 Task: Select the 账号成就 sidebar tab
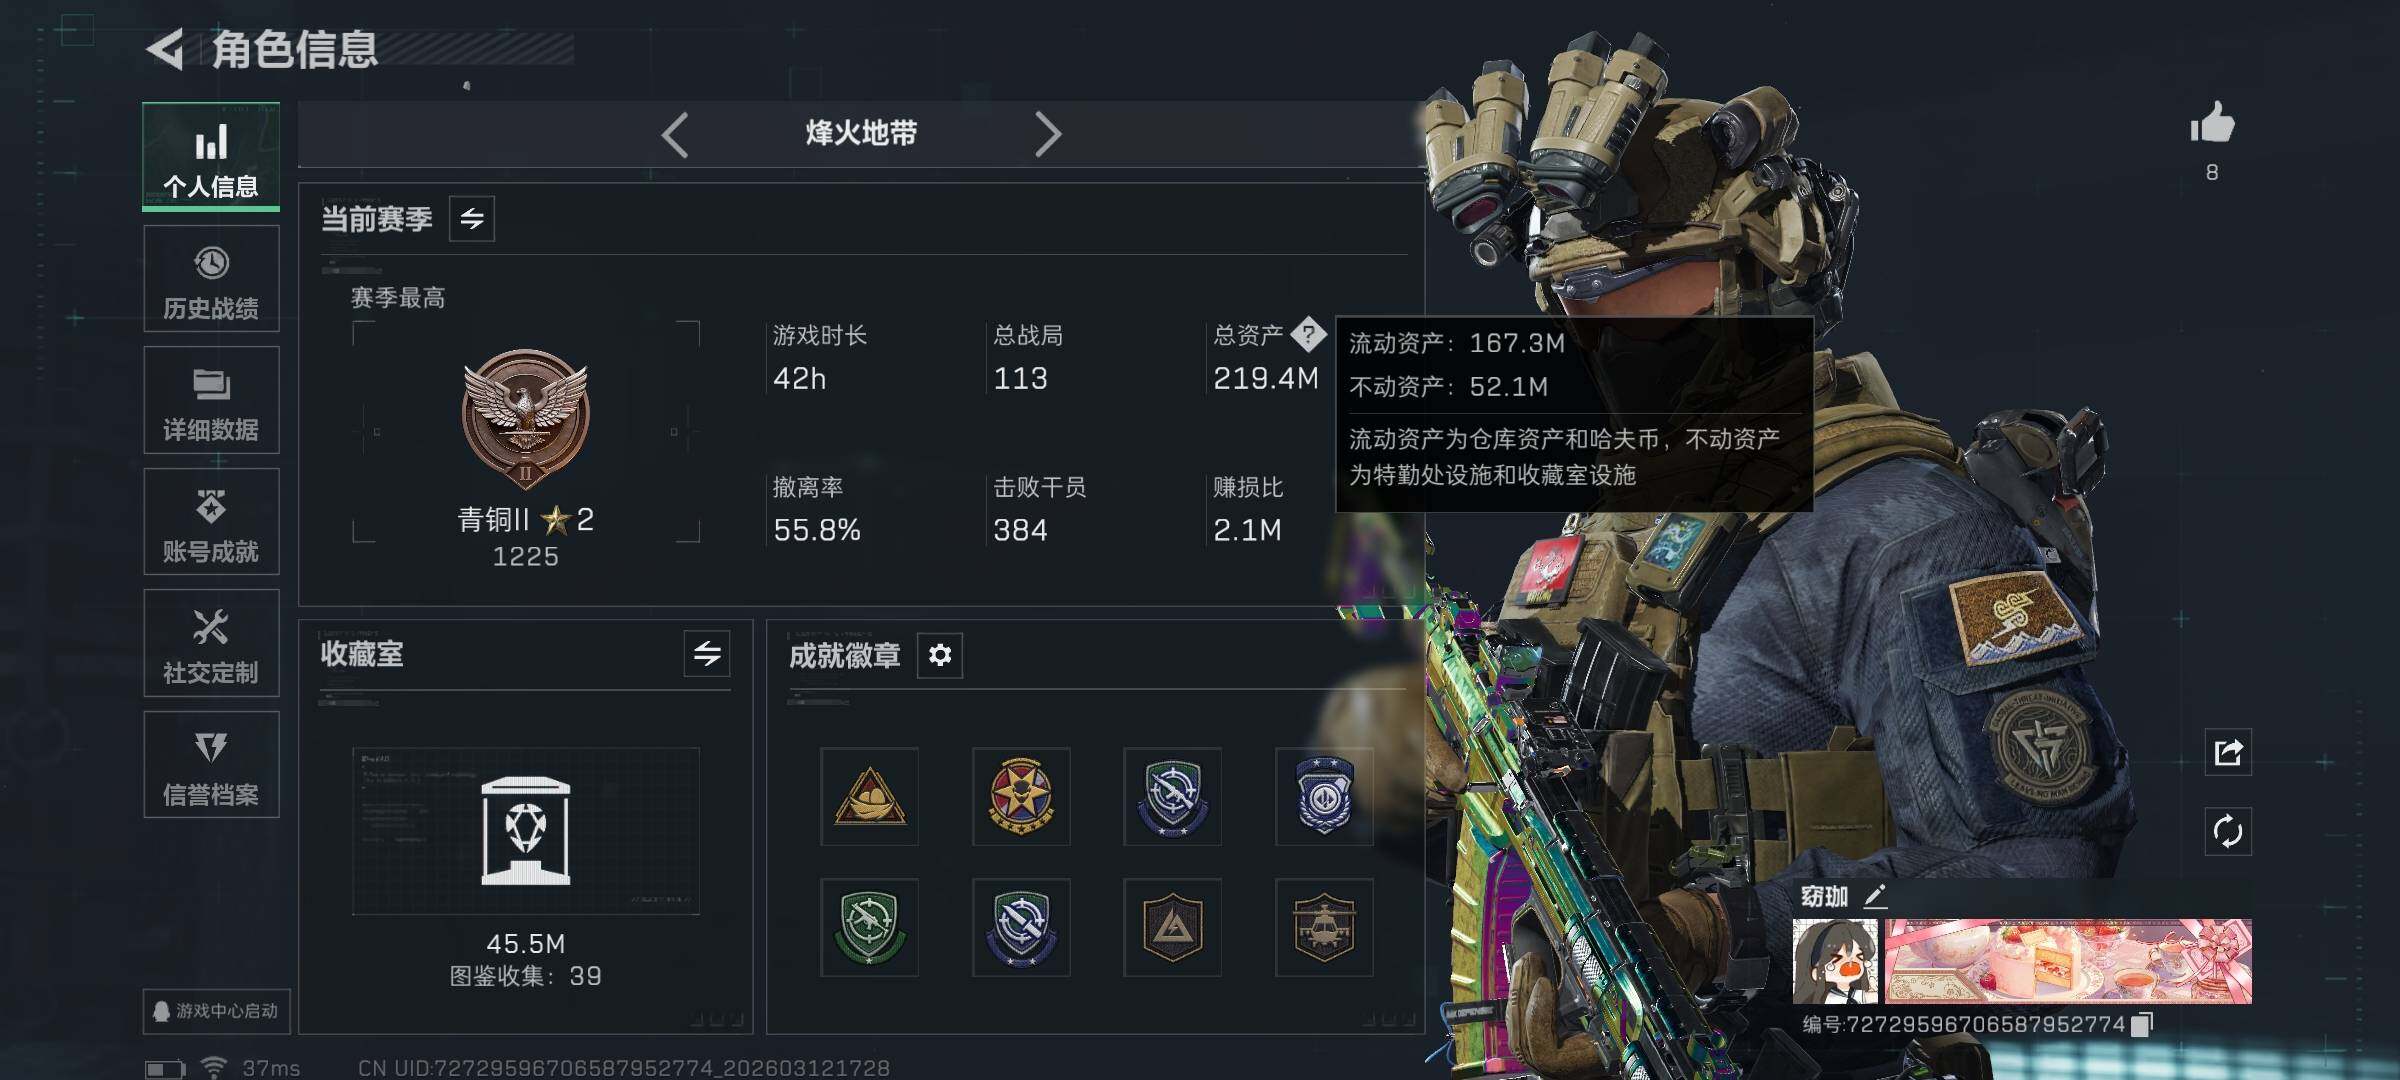click(x=211, y=522)
